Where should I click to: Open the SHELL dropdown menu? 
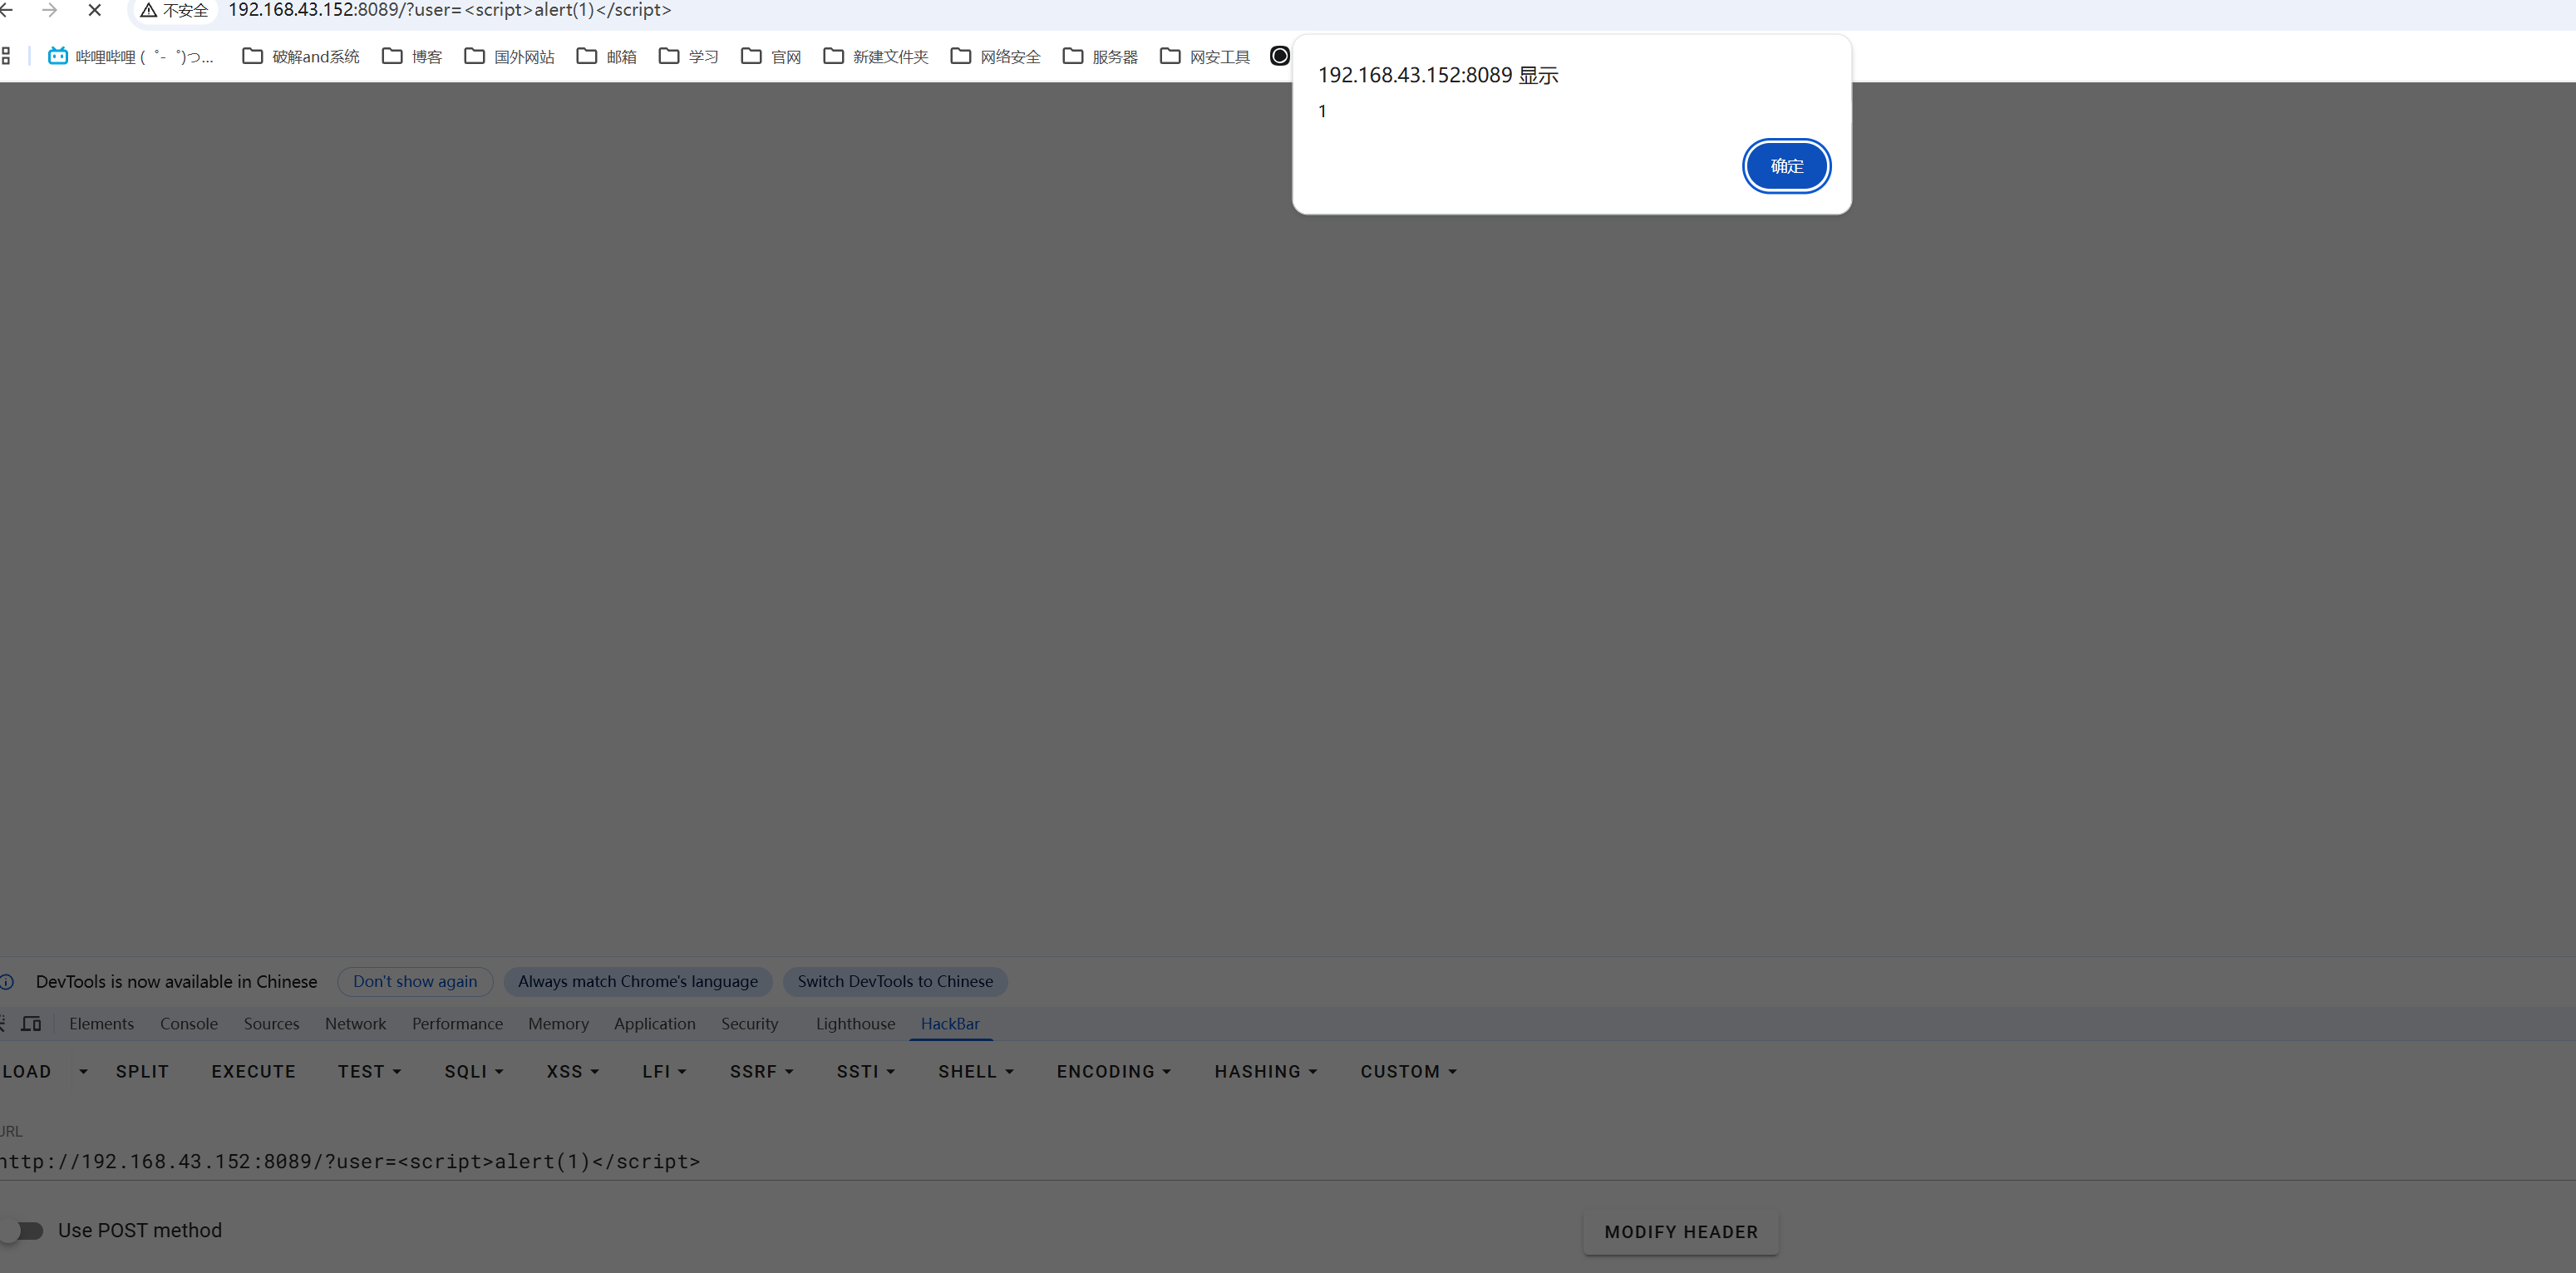975,1071
